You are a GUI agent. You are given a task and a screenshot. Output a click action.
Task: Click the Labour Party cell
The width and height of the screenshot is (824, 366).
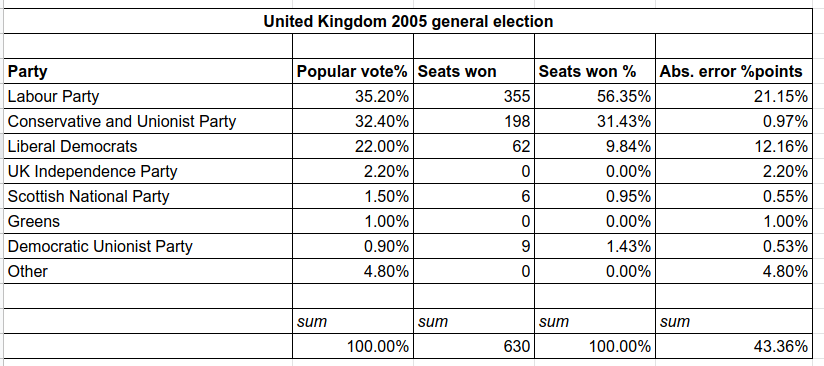[x=148, y=96]
